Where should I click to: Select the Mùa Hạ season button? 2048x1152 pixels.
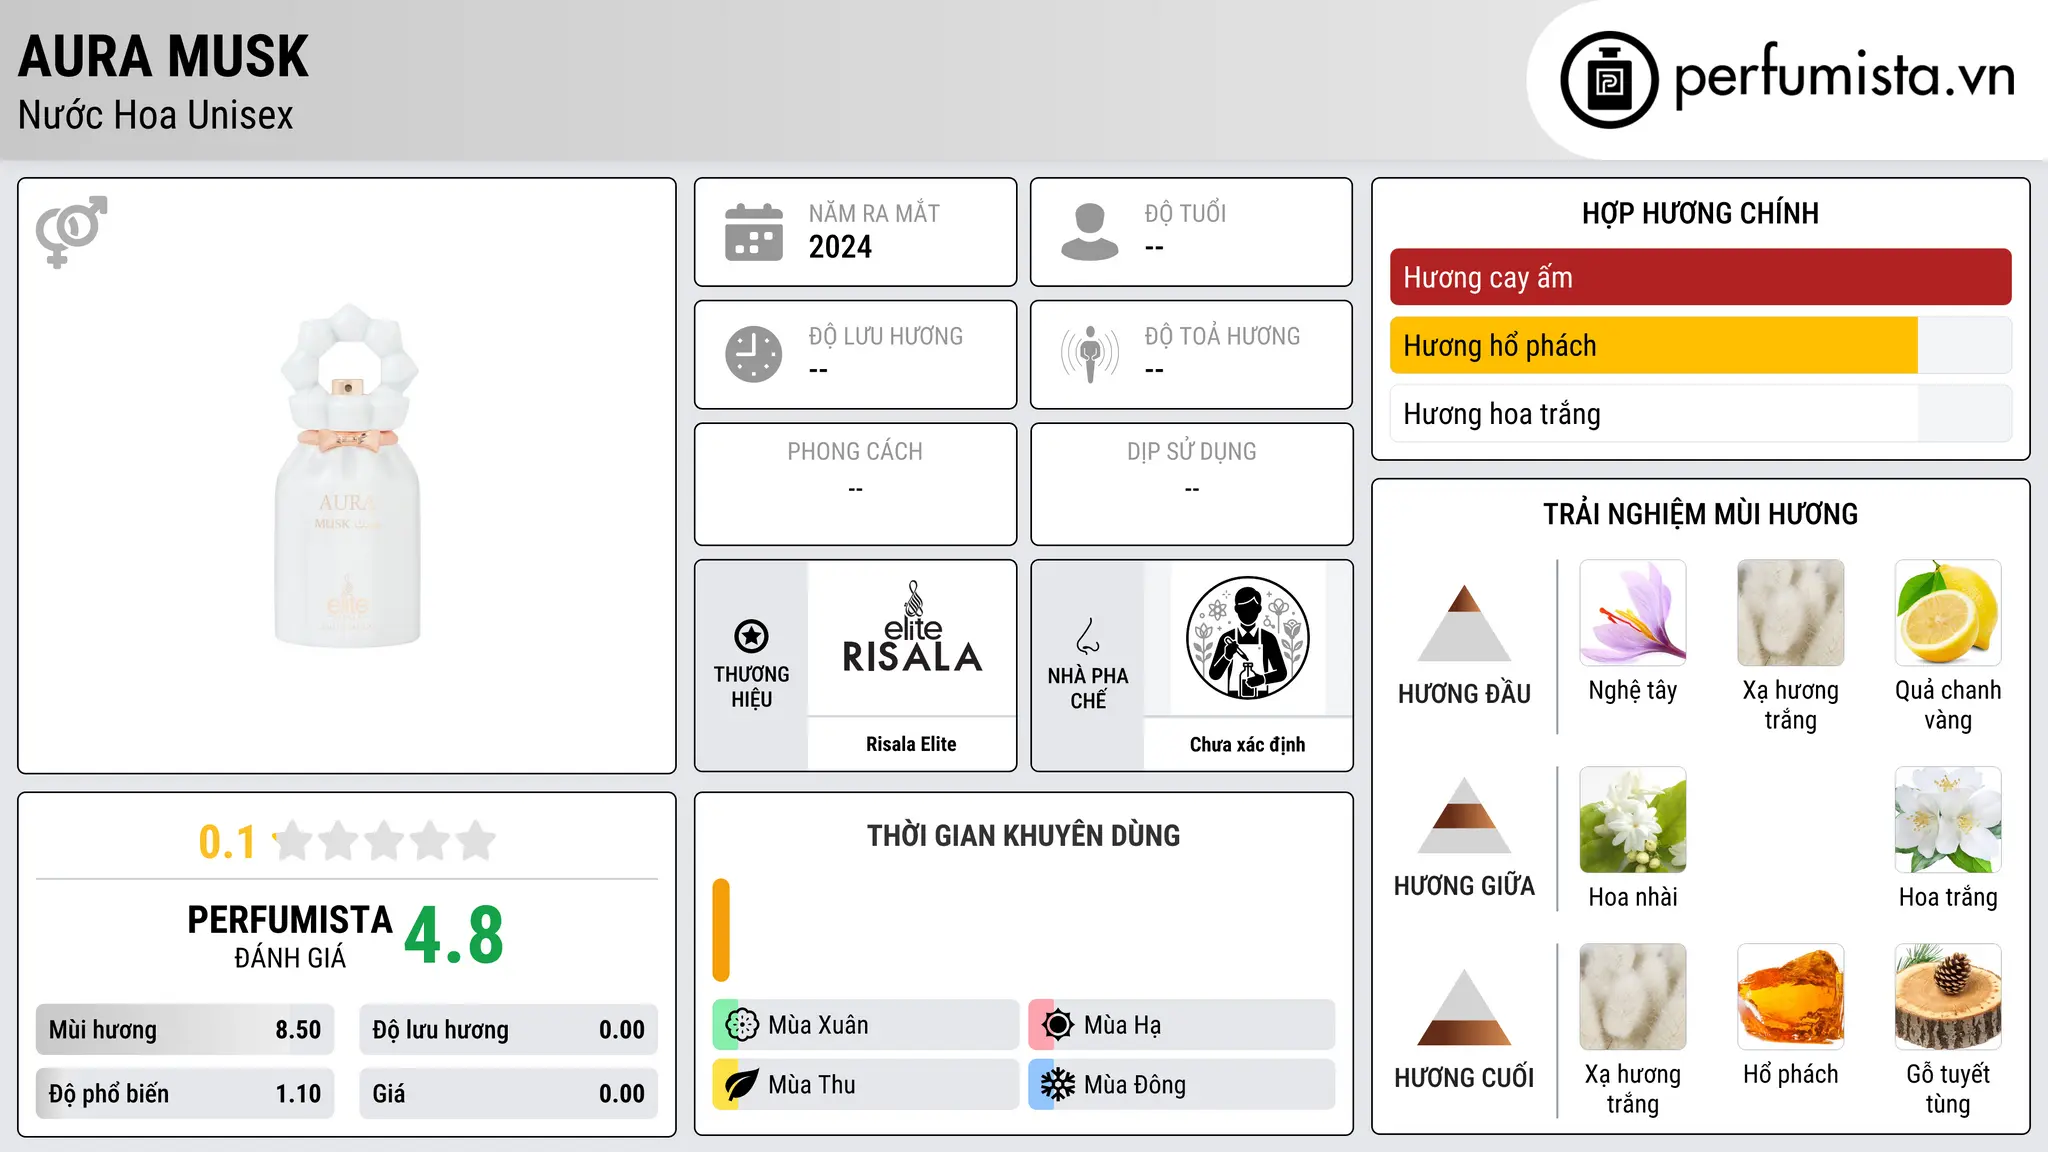(1182, 1025)
